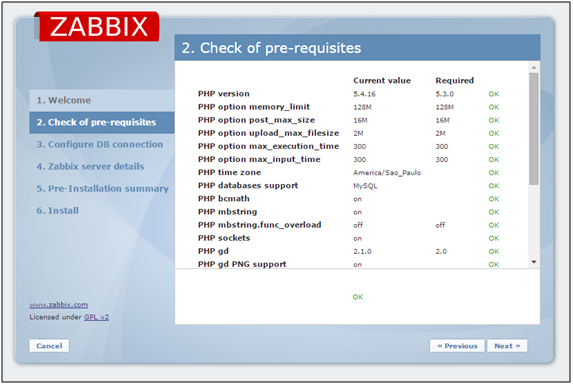Screen dimensions: 573x384
Task: Click the off value for mbstring.func_overload required
Action: [x=440, y=225]
